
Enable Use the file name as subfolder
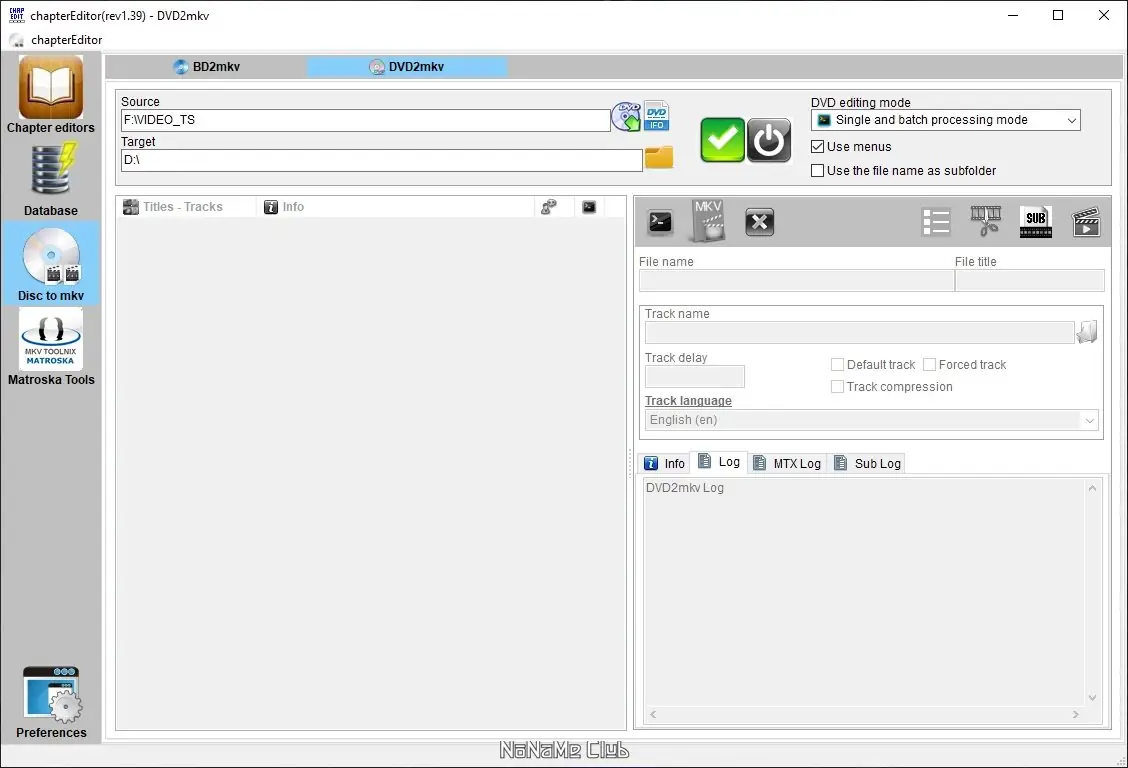pos(817,170)
